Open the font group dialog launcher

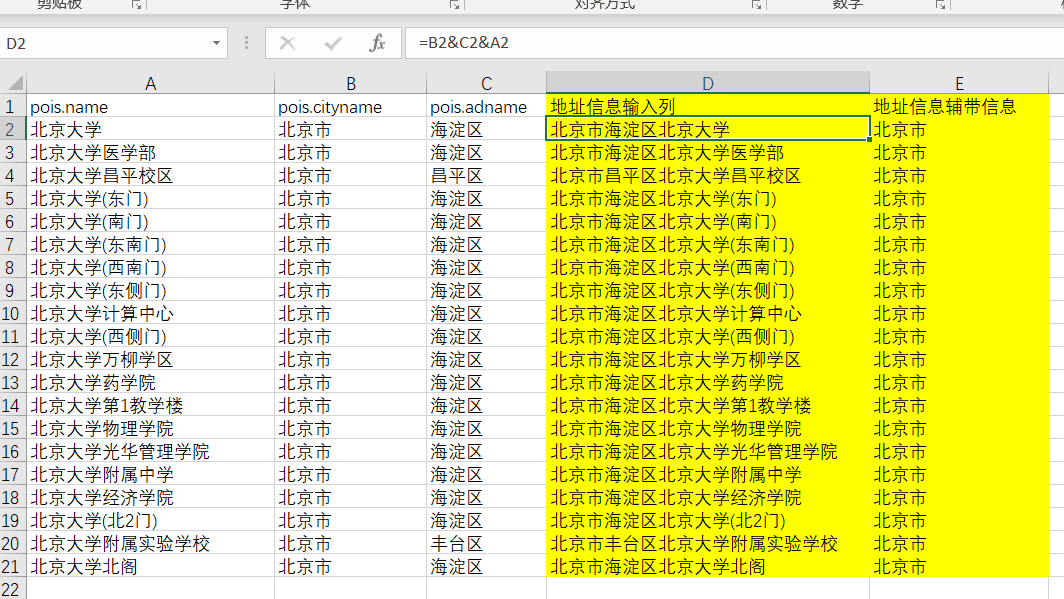[455, 5]
